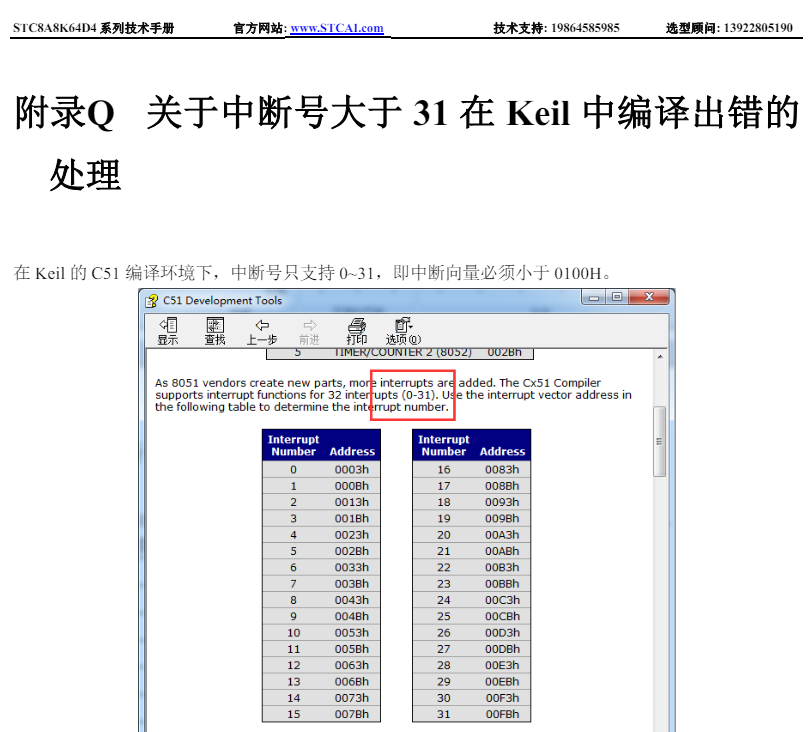Image resolution: width=811 pixels, height=732 pixels.
Task: Click the help pane scroll-up arrow
Action: coord(660,356)
